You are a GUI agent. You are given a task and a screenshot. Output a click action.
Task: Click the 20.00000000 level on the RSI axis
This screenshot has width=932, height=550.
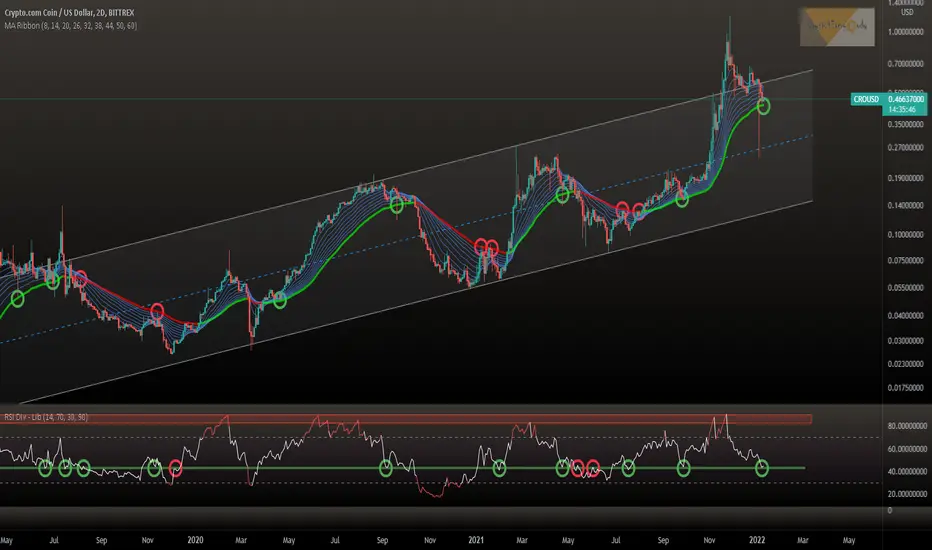(x=907, y=494)
